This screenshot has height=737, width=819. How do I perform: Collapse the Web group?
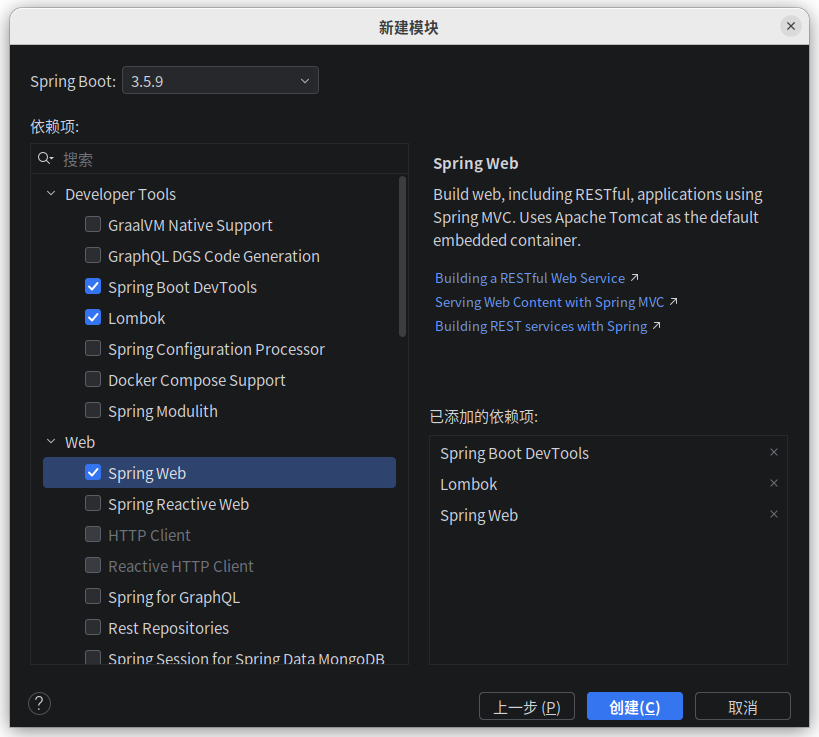point(51,442)
